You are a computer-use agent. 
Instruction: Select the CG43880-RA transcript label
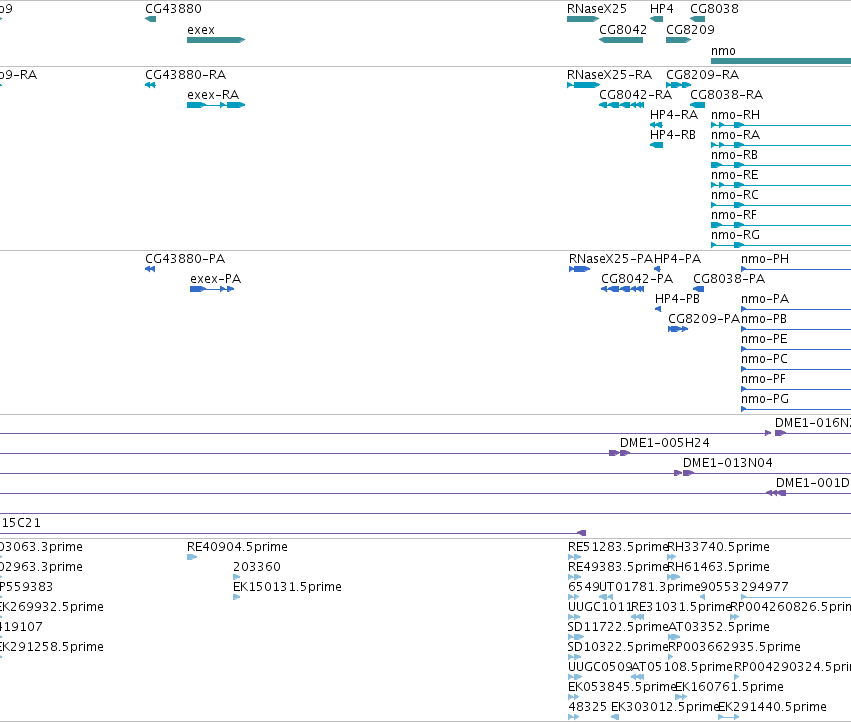coord(186,75)
